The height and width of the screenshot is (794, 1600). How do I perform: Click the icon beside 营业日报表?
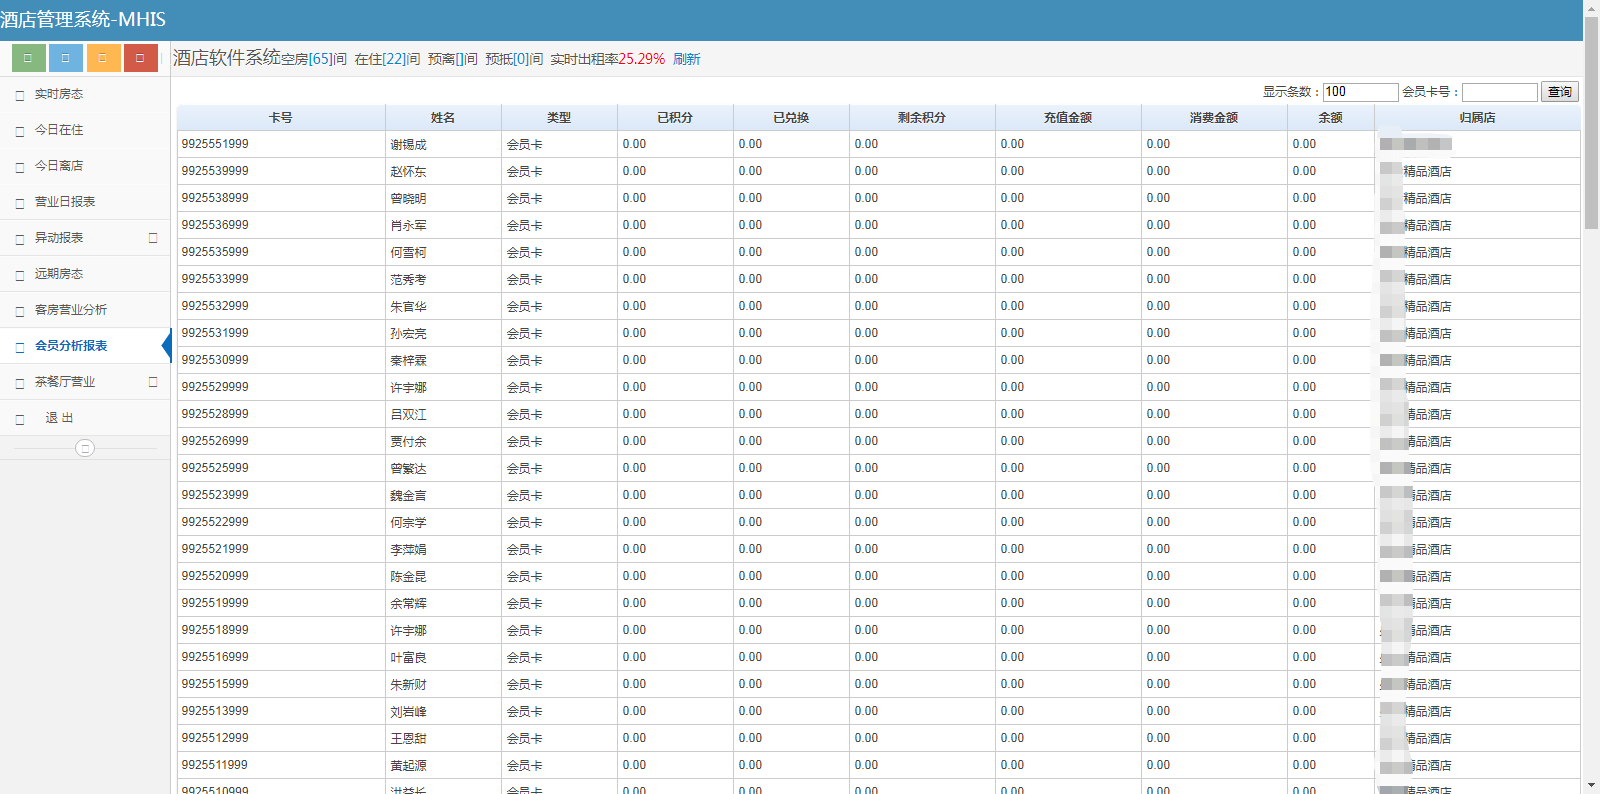click(20, 203)
